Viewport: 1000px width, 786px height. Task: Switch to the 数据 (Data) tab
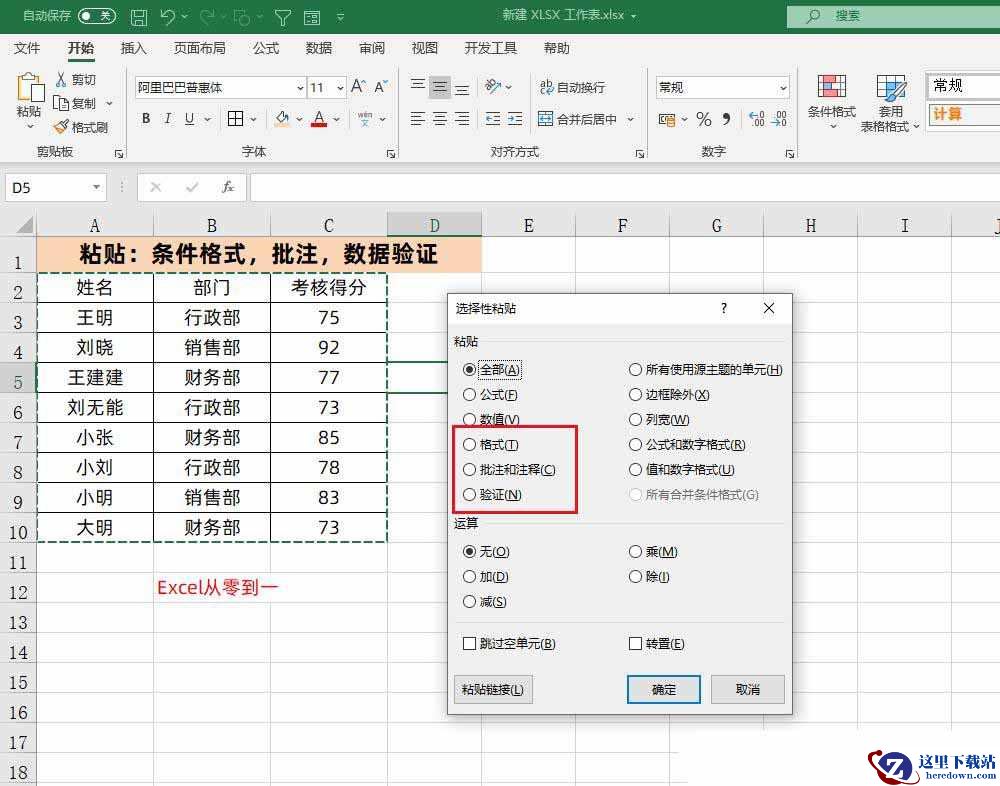(x=318, y=48)
